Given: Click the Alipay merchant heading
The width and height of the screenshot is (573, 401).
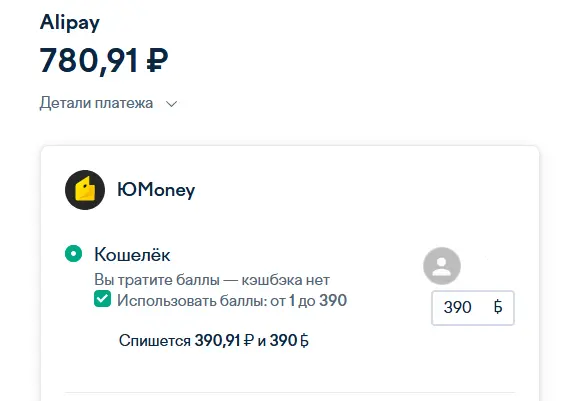Looking at the screenshot, I should (x=69, y=23).
